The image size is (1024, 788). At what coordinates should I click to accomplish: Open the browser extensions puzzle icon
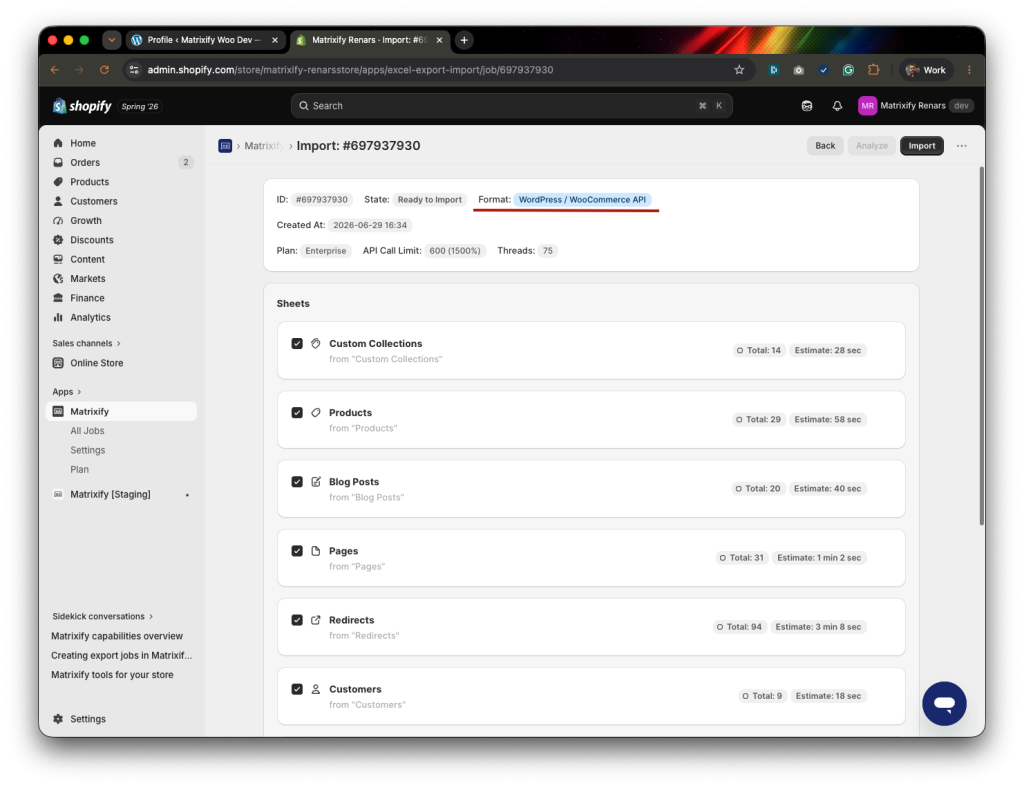pyautogui.click(x=873, y=70)
